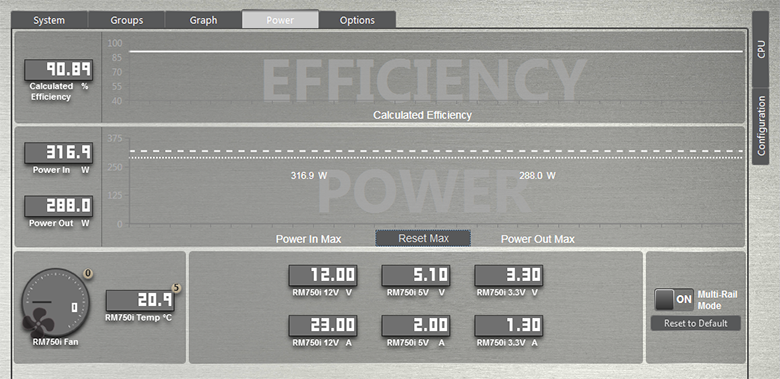Click the fan gauge badge showing 0
This screenshot has height=379, width=780.
tap(89, 273)
